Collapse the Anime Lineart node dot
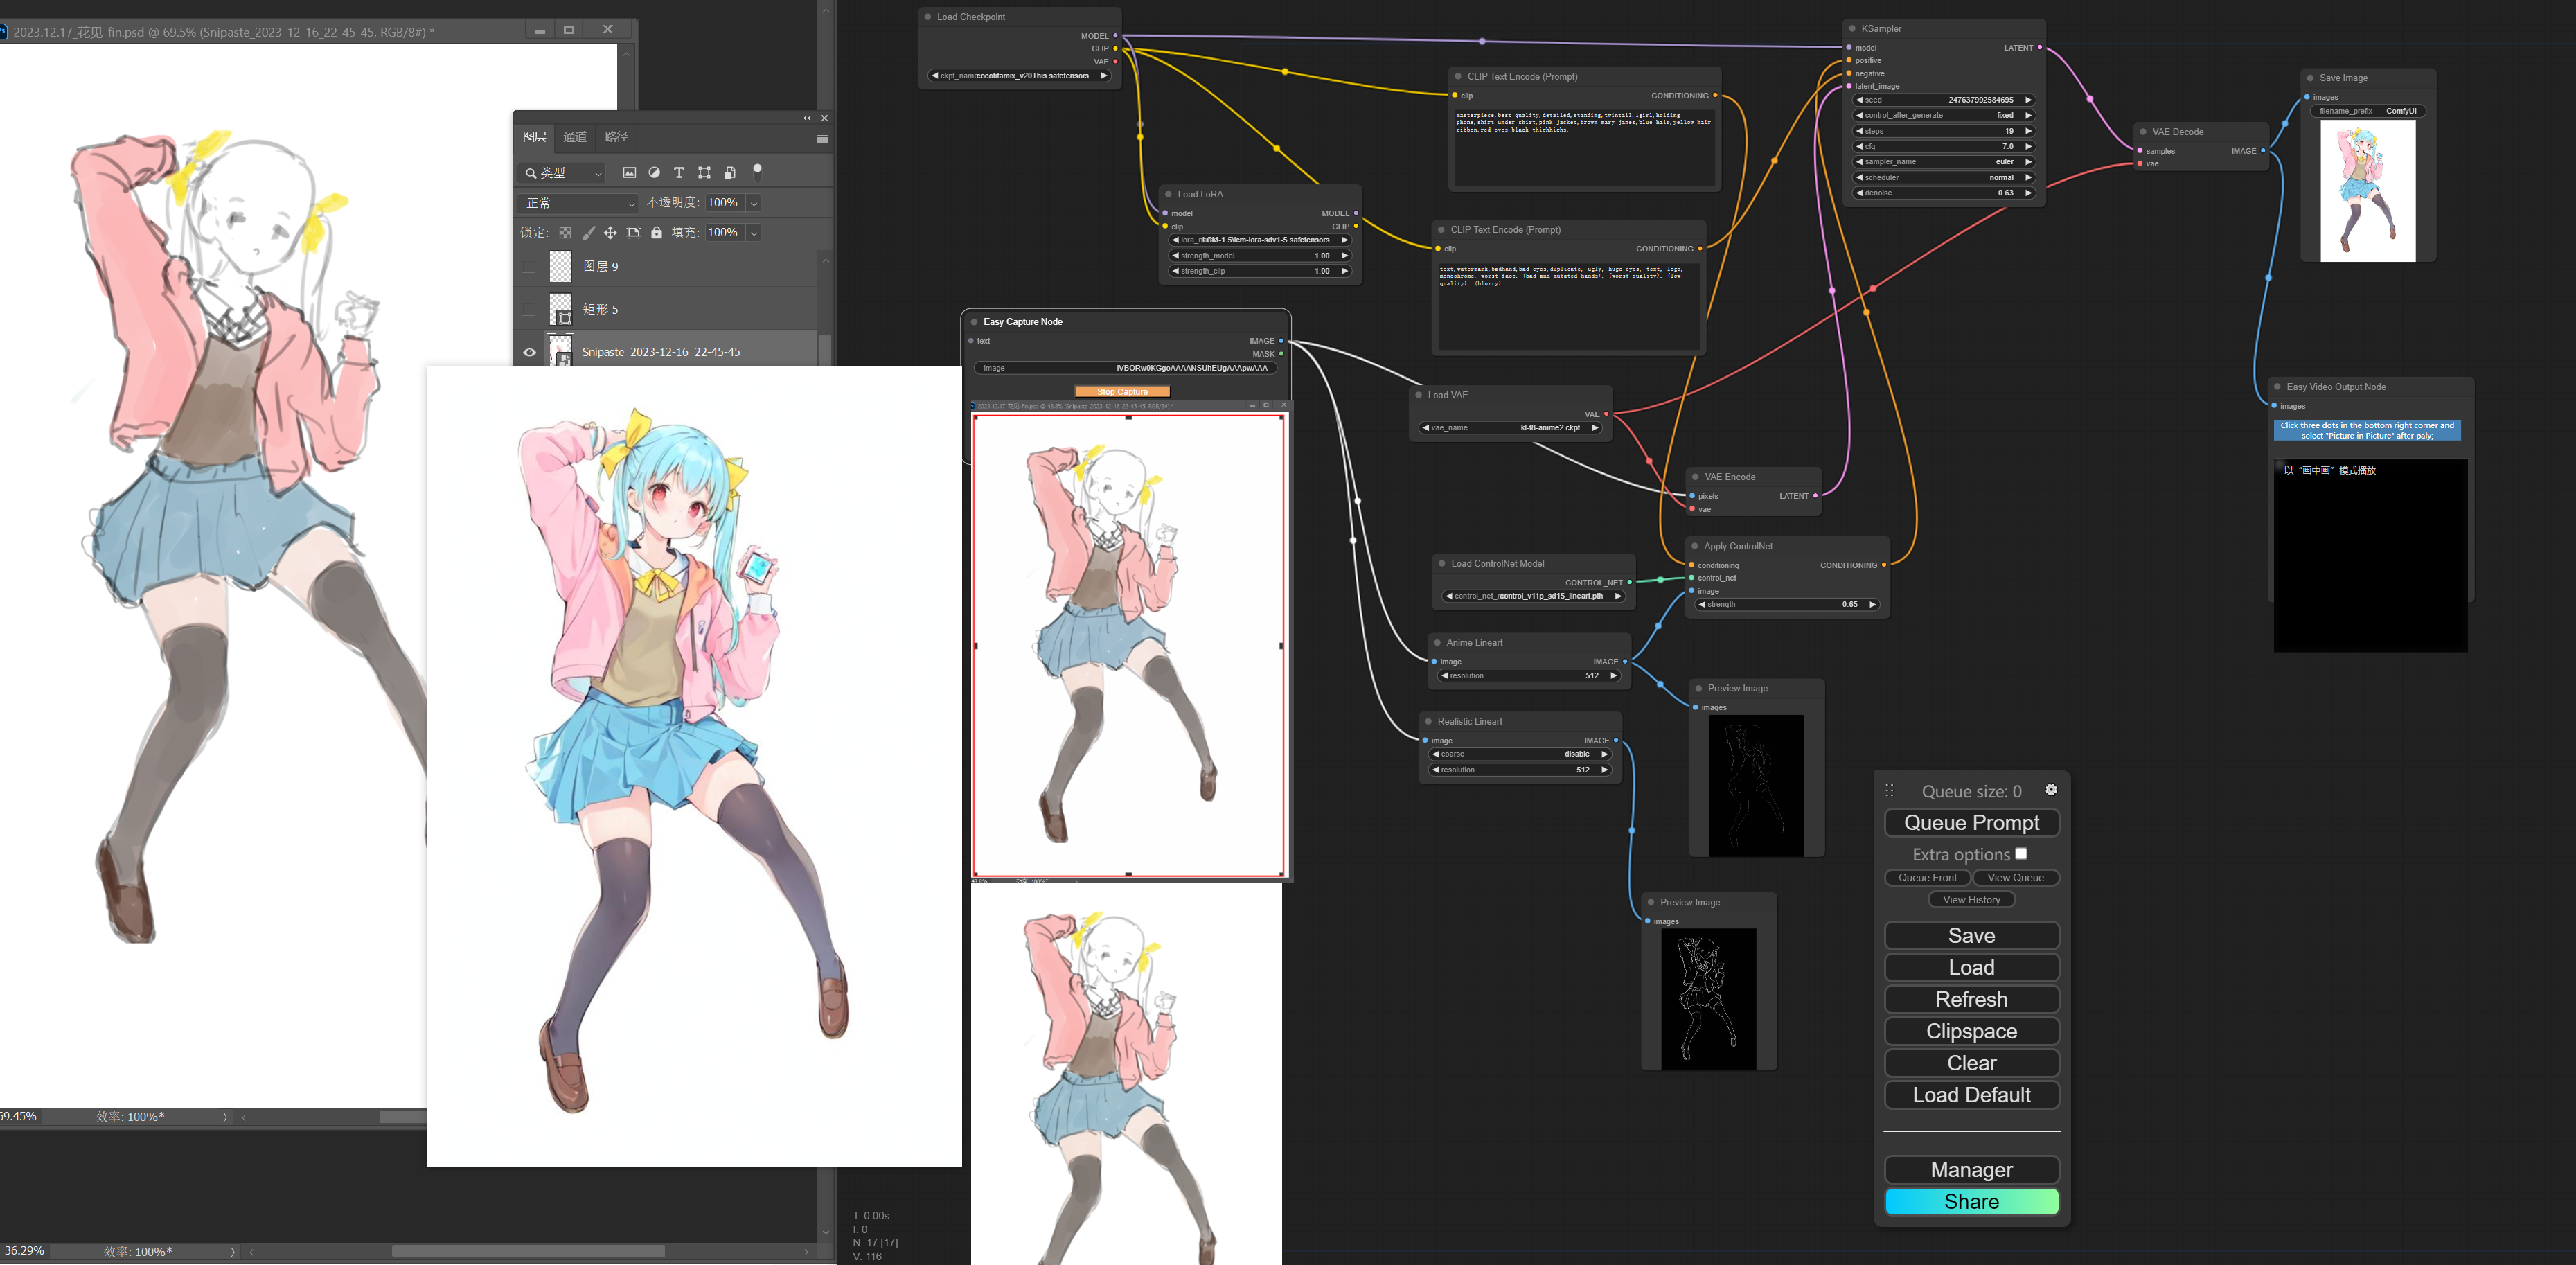This screenshot has height=1265, width=2576. (1437, 643)
